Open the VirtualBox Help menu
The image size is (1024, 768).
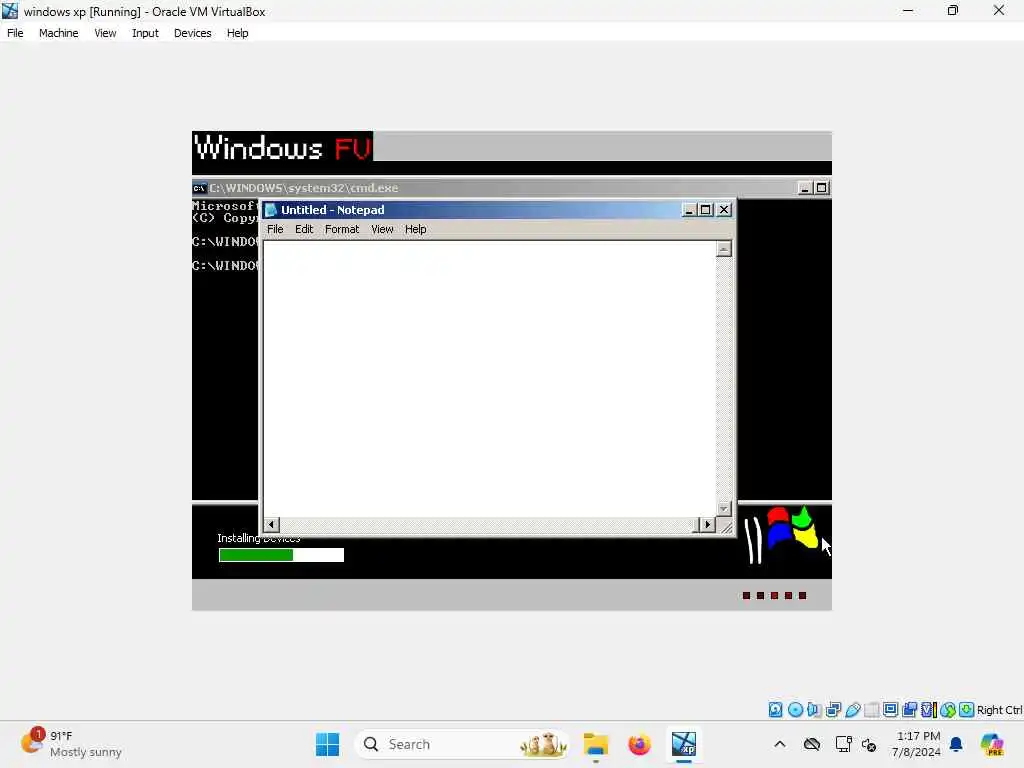point(238,33)
